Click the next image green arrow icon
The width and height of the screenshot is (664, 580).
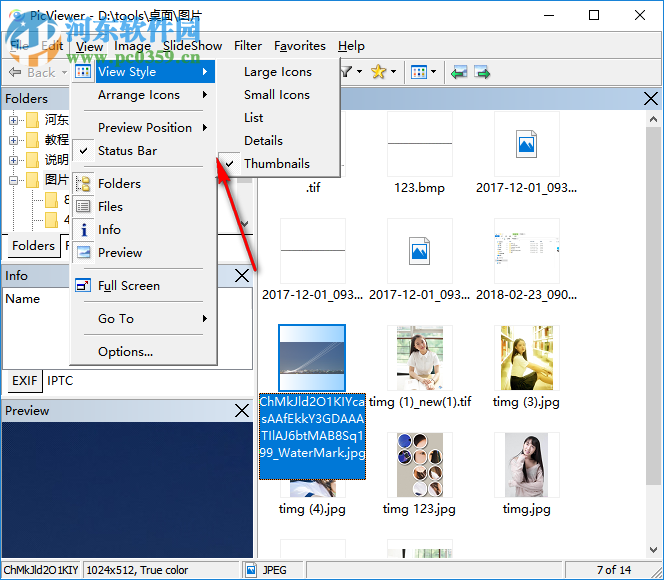point(482,72)
